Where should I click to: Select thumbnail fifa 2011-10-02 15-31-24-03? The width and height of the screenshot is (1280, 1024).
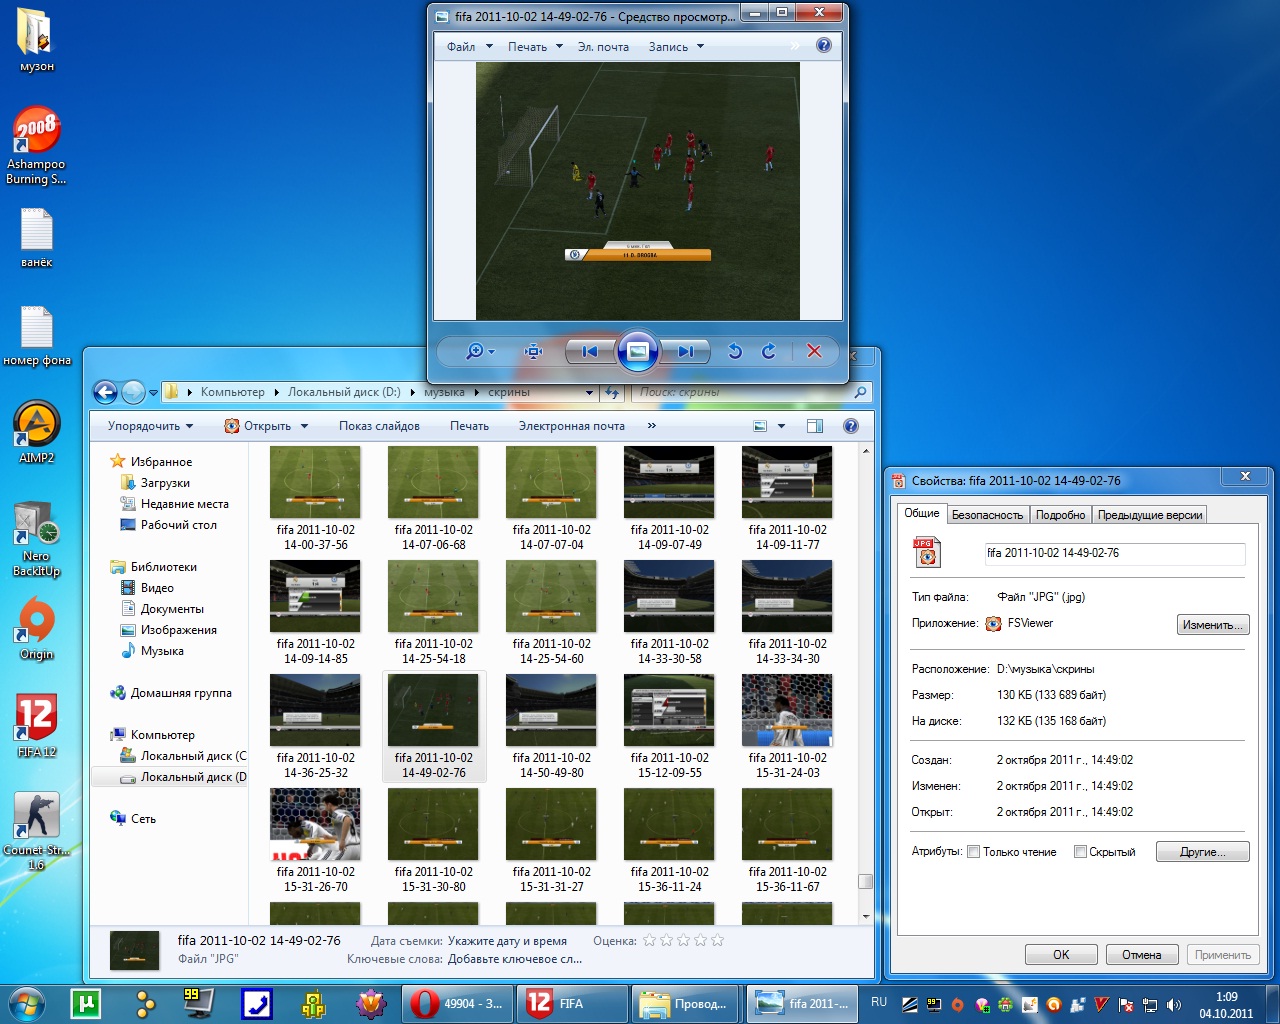pyautogui.click(x=787, y=727)
